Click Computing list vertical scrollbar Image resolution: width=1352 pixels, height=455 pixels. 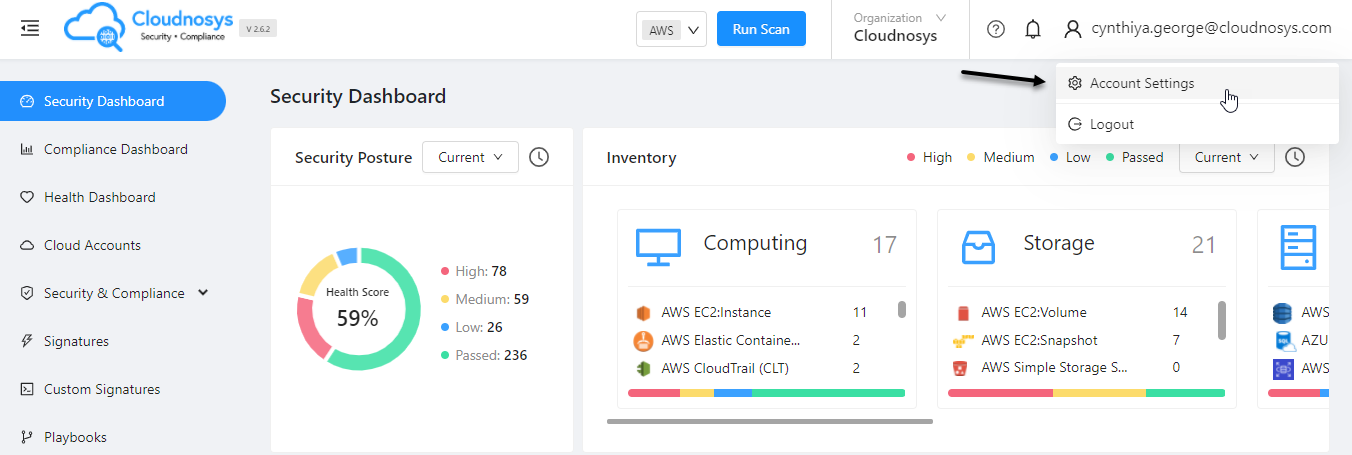click(902, 310)
